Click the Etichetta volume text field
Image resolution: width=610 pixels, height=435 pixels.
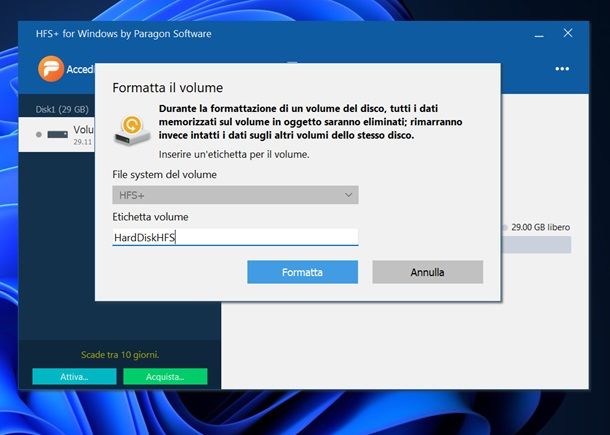[x=235, y=237]
